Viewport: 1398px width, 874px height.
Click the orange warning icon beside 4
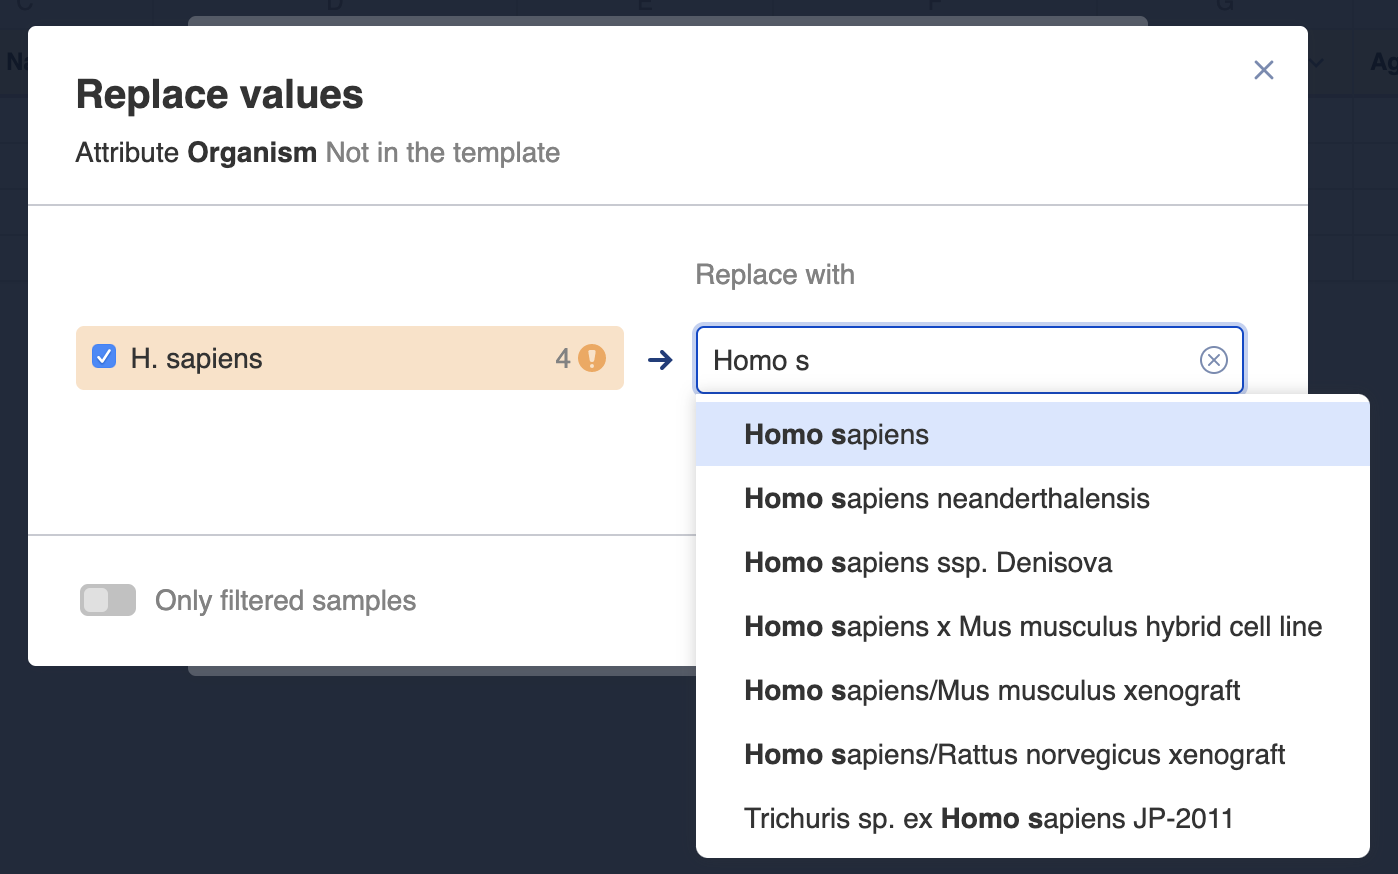(592, 358)
